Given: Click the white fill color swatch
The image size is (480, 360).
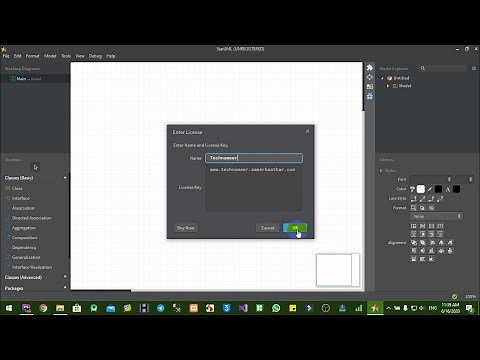Looking at the screenshot, I should pos(421,189).
